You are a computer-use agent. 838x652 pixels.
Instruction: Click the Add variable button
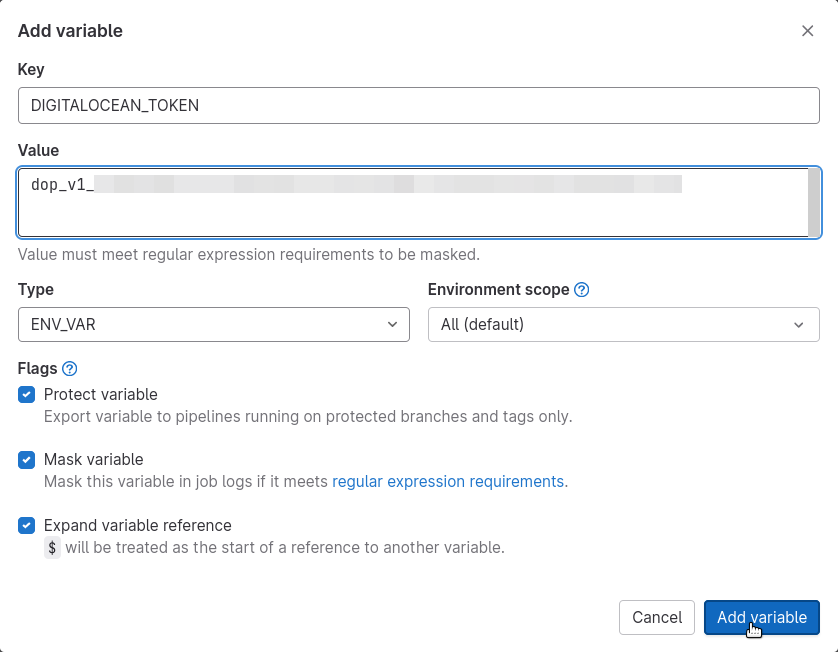(x=762, y=617)
